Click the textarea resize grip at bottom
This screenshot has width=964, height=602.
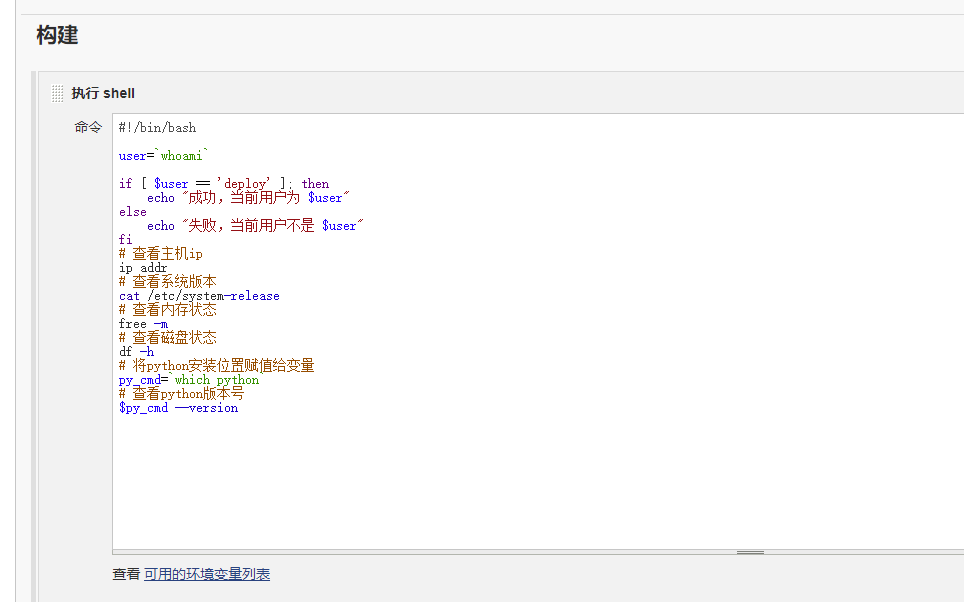coord(750,552)
